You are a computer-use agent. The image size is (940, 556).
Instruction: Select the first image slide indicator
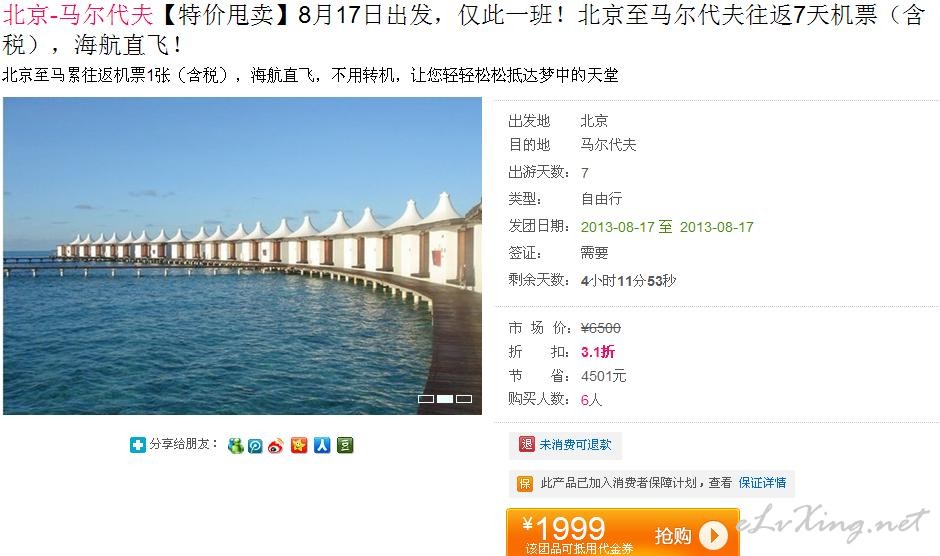click(x=426, y=399)
